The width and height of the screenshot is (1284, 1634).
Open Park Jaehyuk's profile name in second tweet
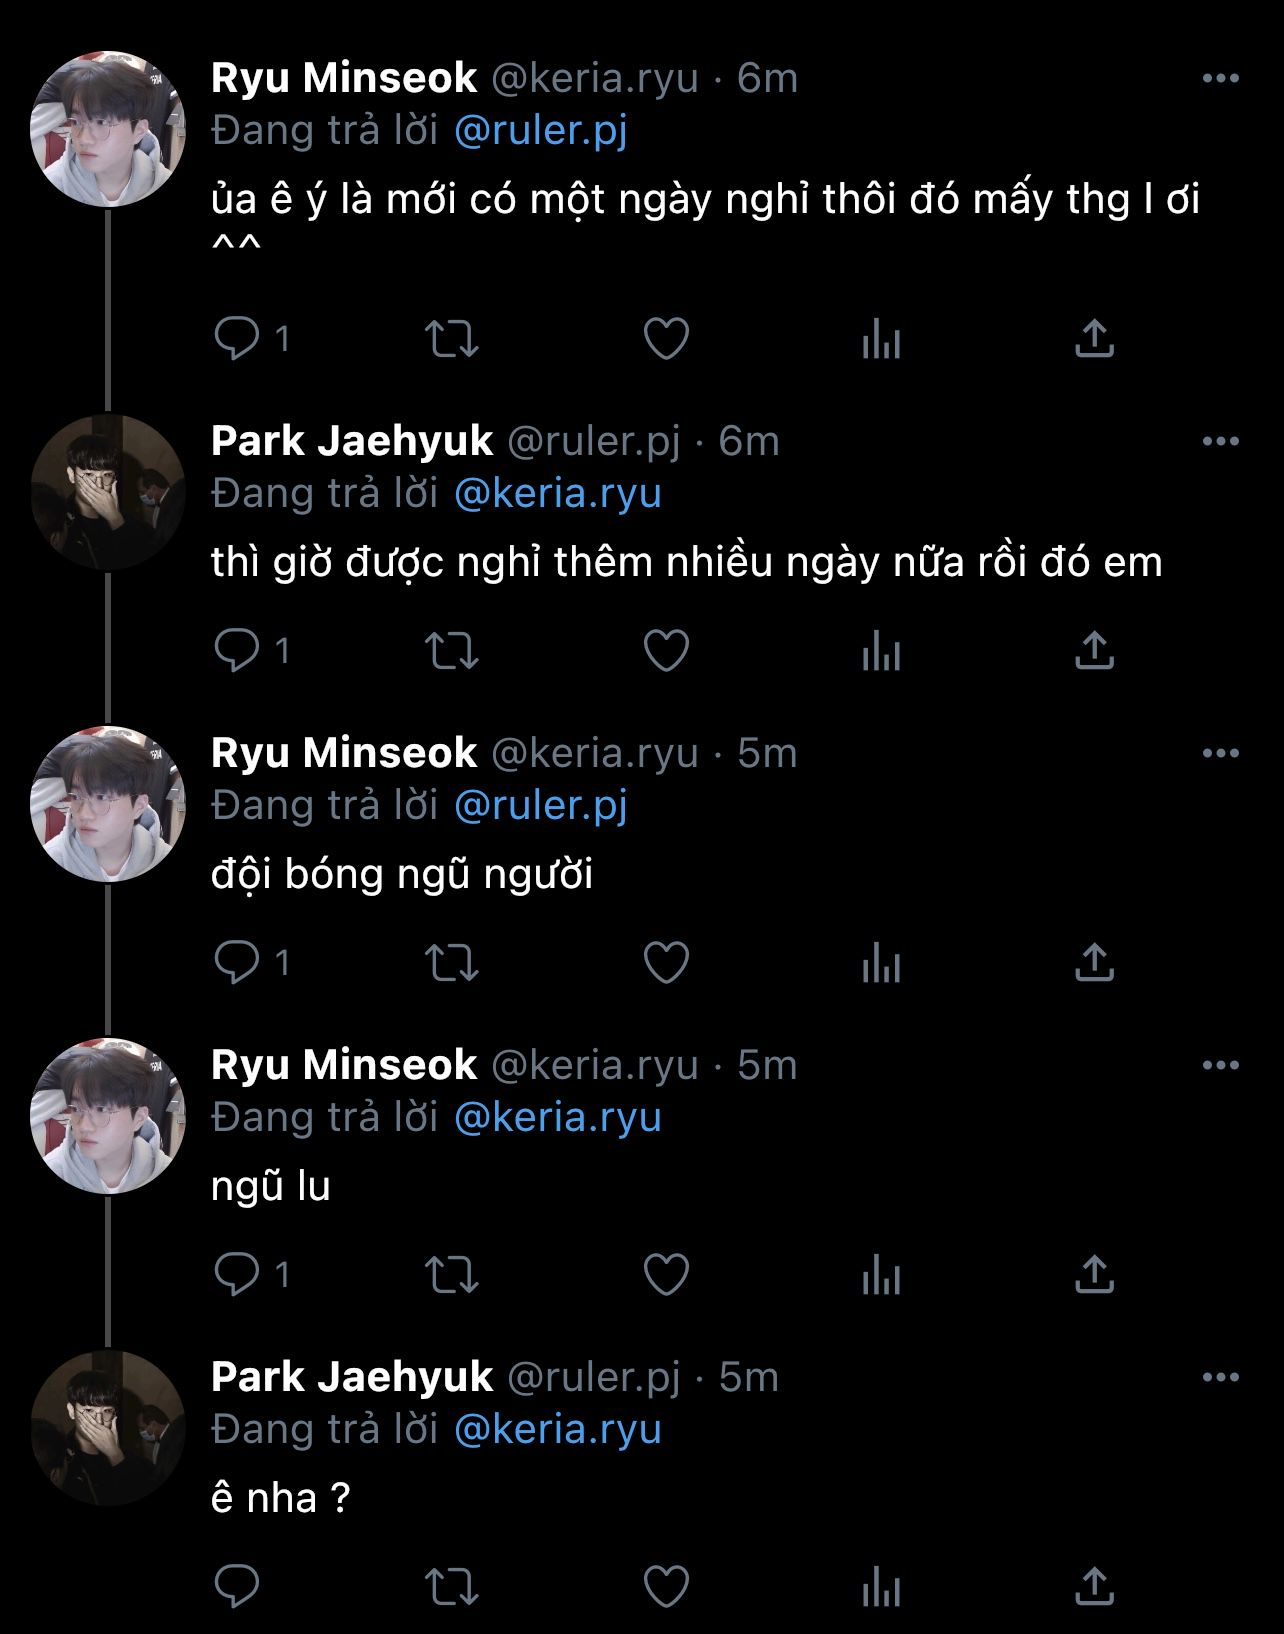pos(352,441)
